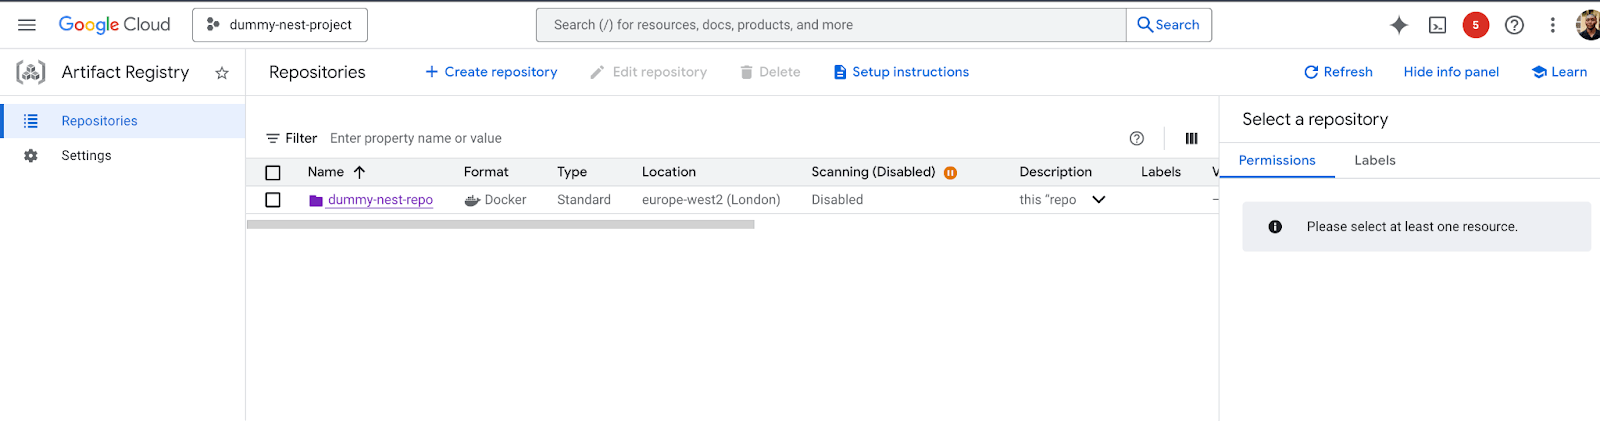Open the help question mark menu
Viewport: 1600px width, 421px height.
click(1514, 25)
